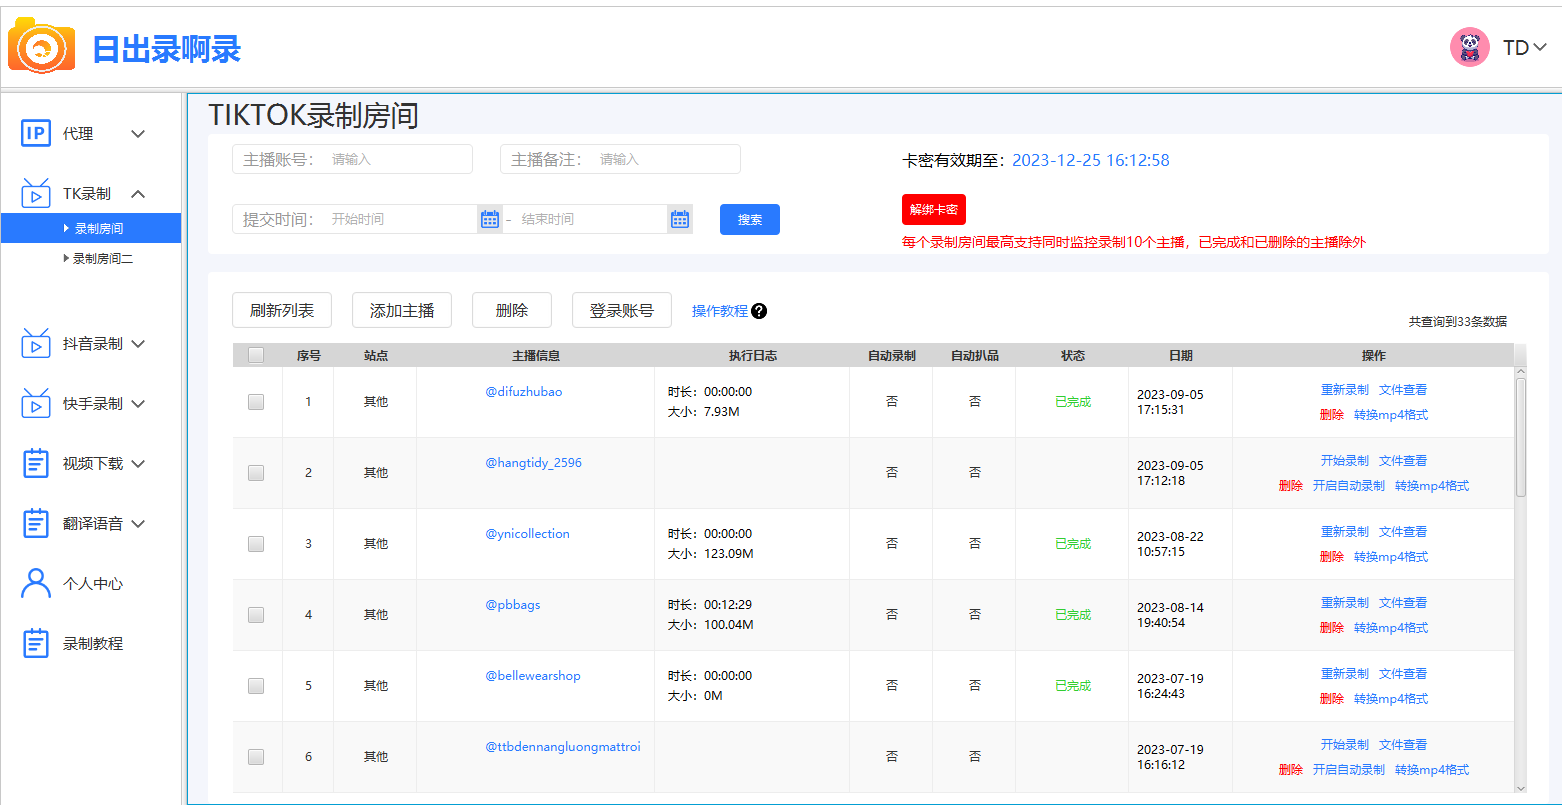Viewport: 1562px width, 805px height.
Task: Click the 抖音录制 TV icon
Action: click(x=36, y=343)
